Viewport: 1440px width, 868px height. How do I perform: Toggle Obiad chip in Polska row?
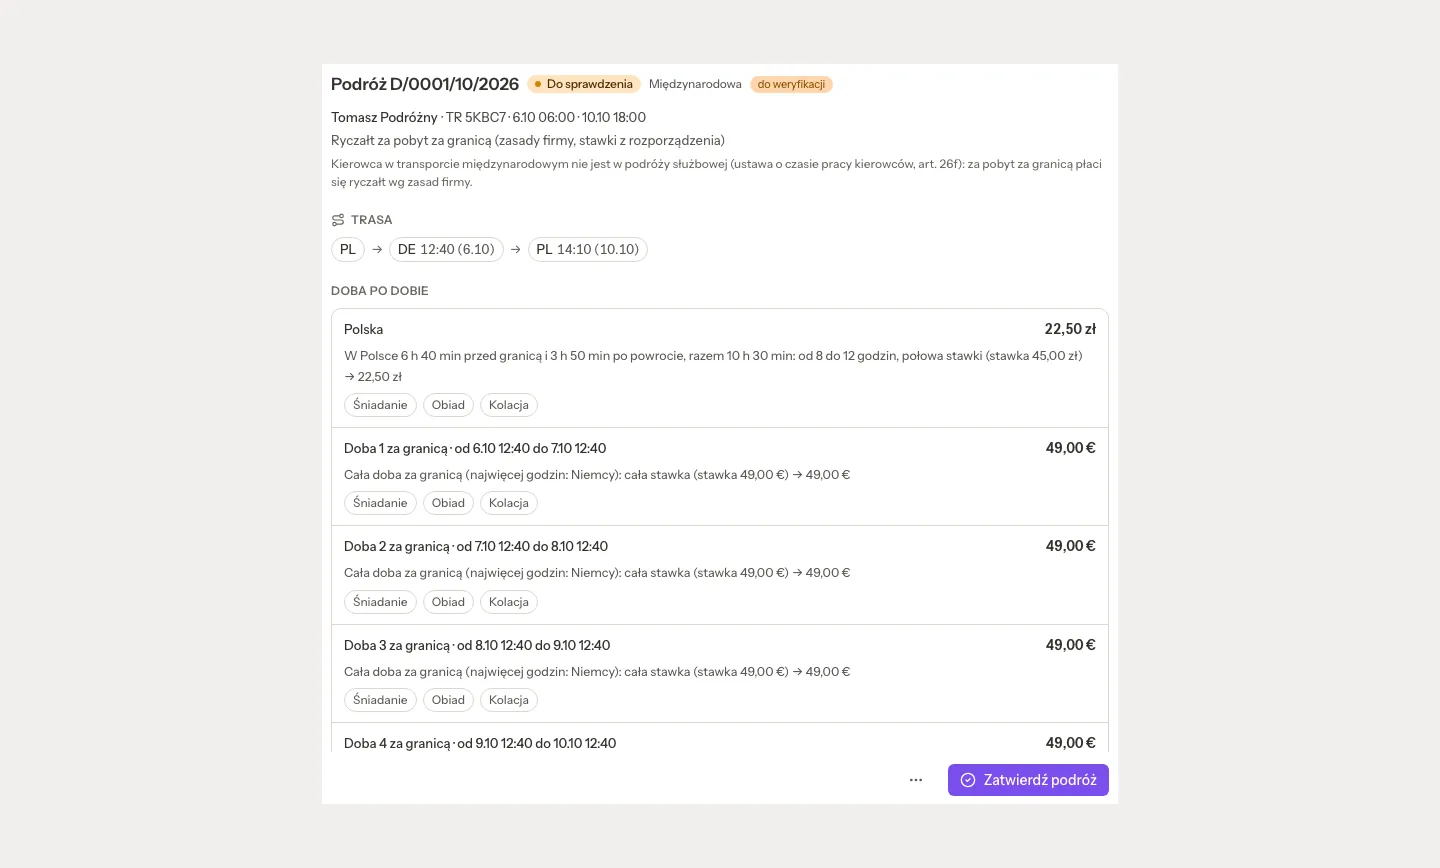tap(448, 405)
